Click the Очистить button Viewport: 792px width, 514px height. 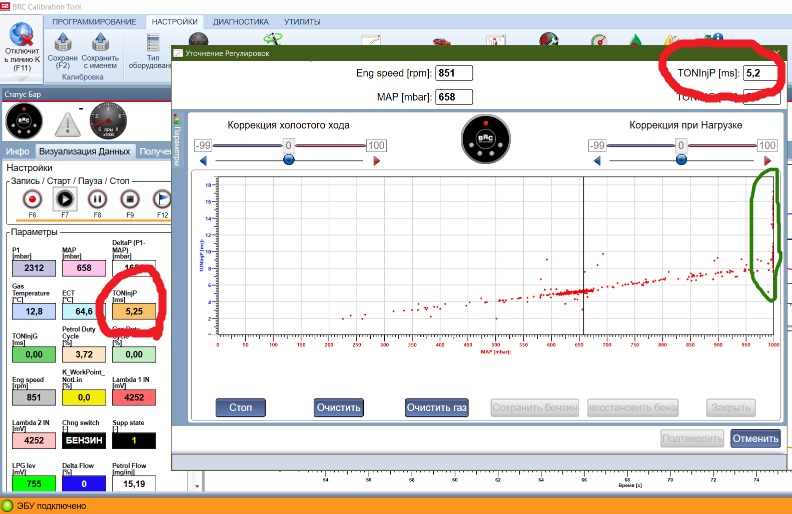(338, 408)
